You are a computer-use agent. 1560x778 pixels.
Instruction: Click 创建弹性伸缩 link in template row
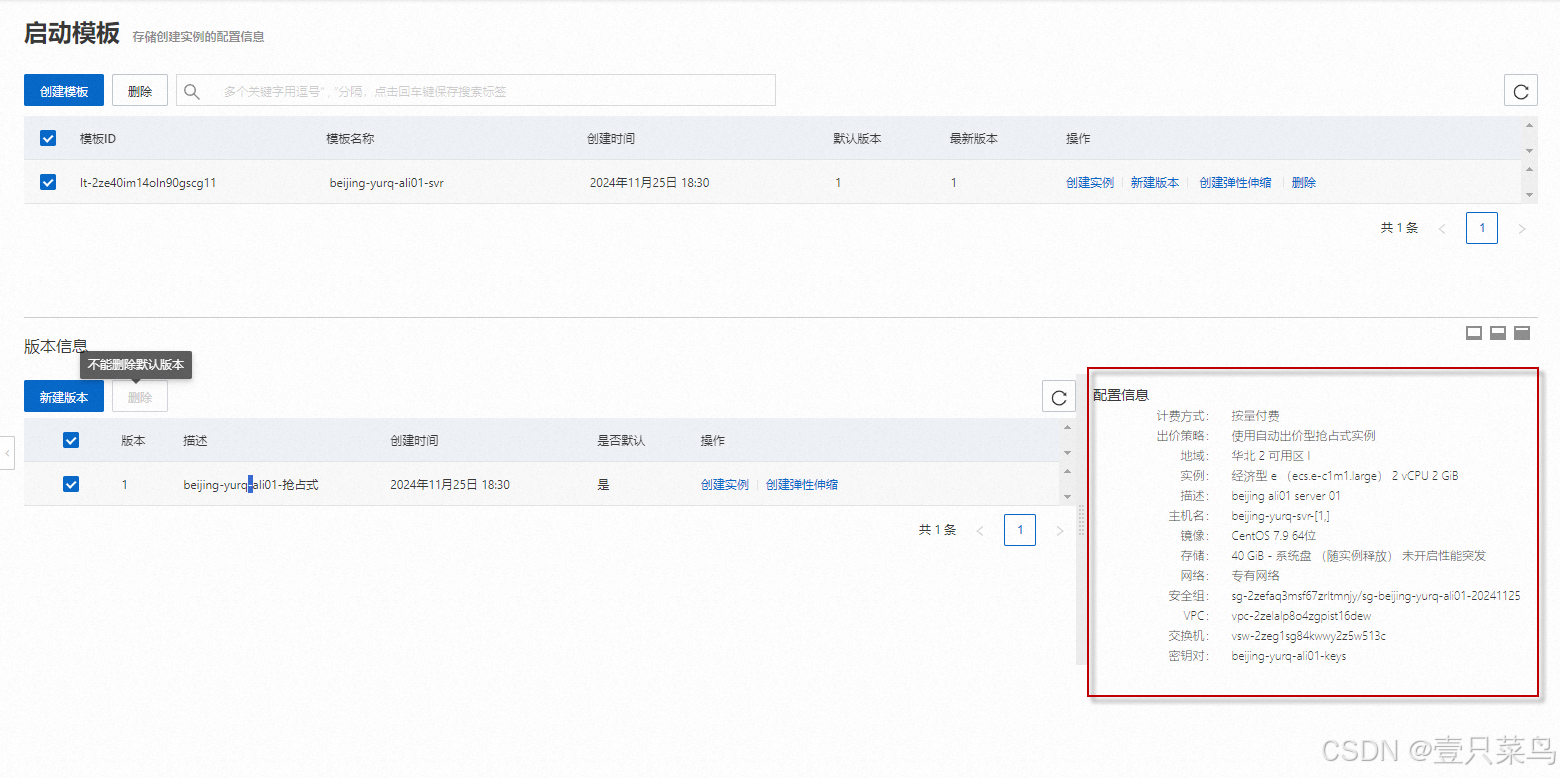(1236, 183)
